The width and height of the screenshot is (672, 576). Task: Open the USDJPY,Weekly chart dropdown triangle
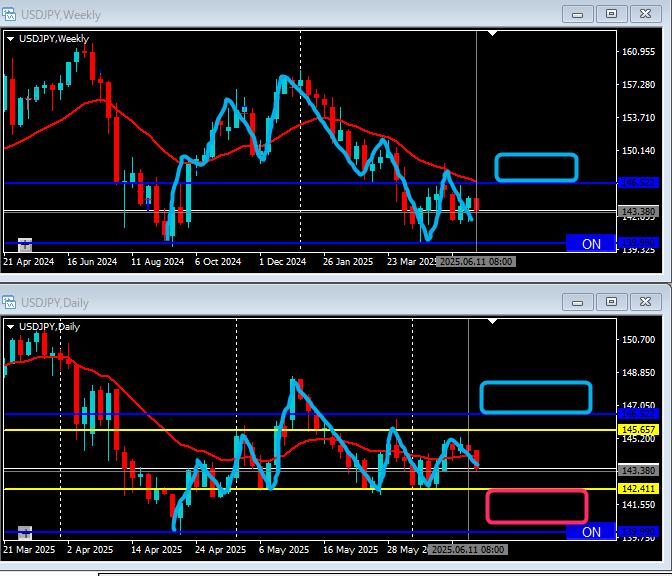[10, 39]
